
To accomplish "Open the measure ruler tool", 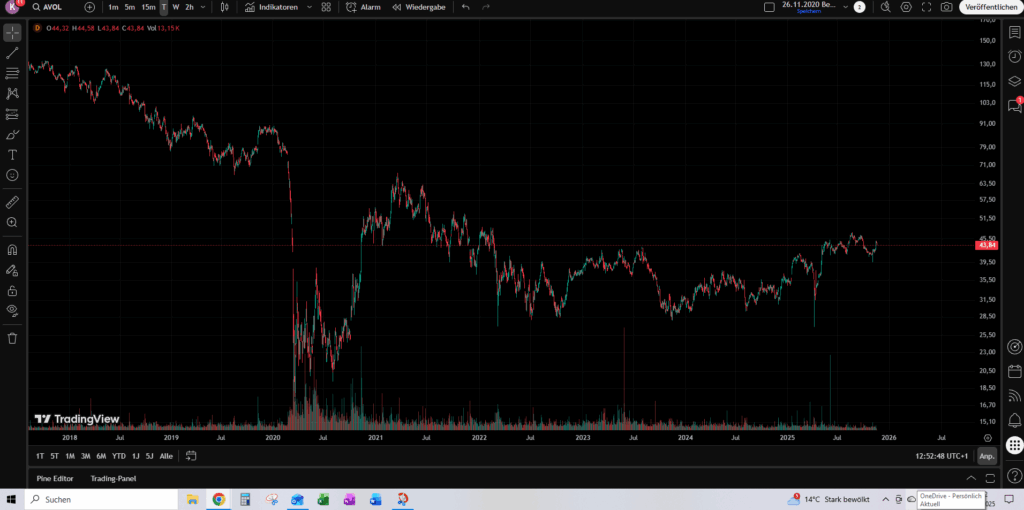I will [12, 202].
